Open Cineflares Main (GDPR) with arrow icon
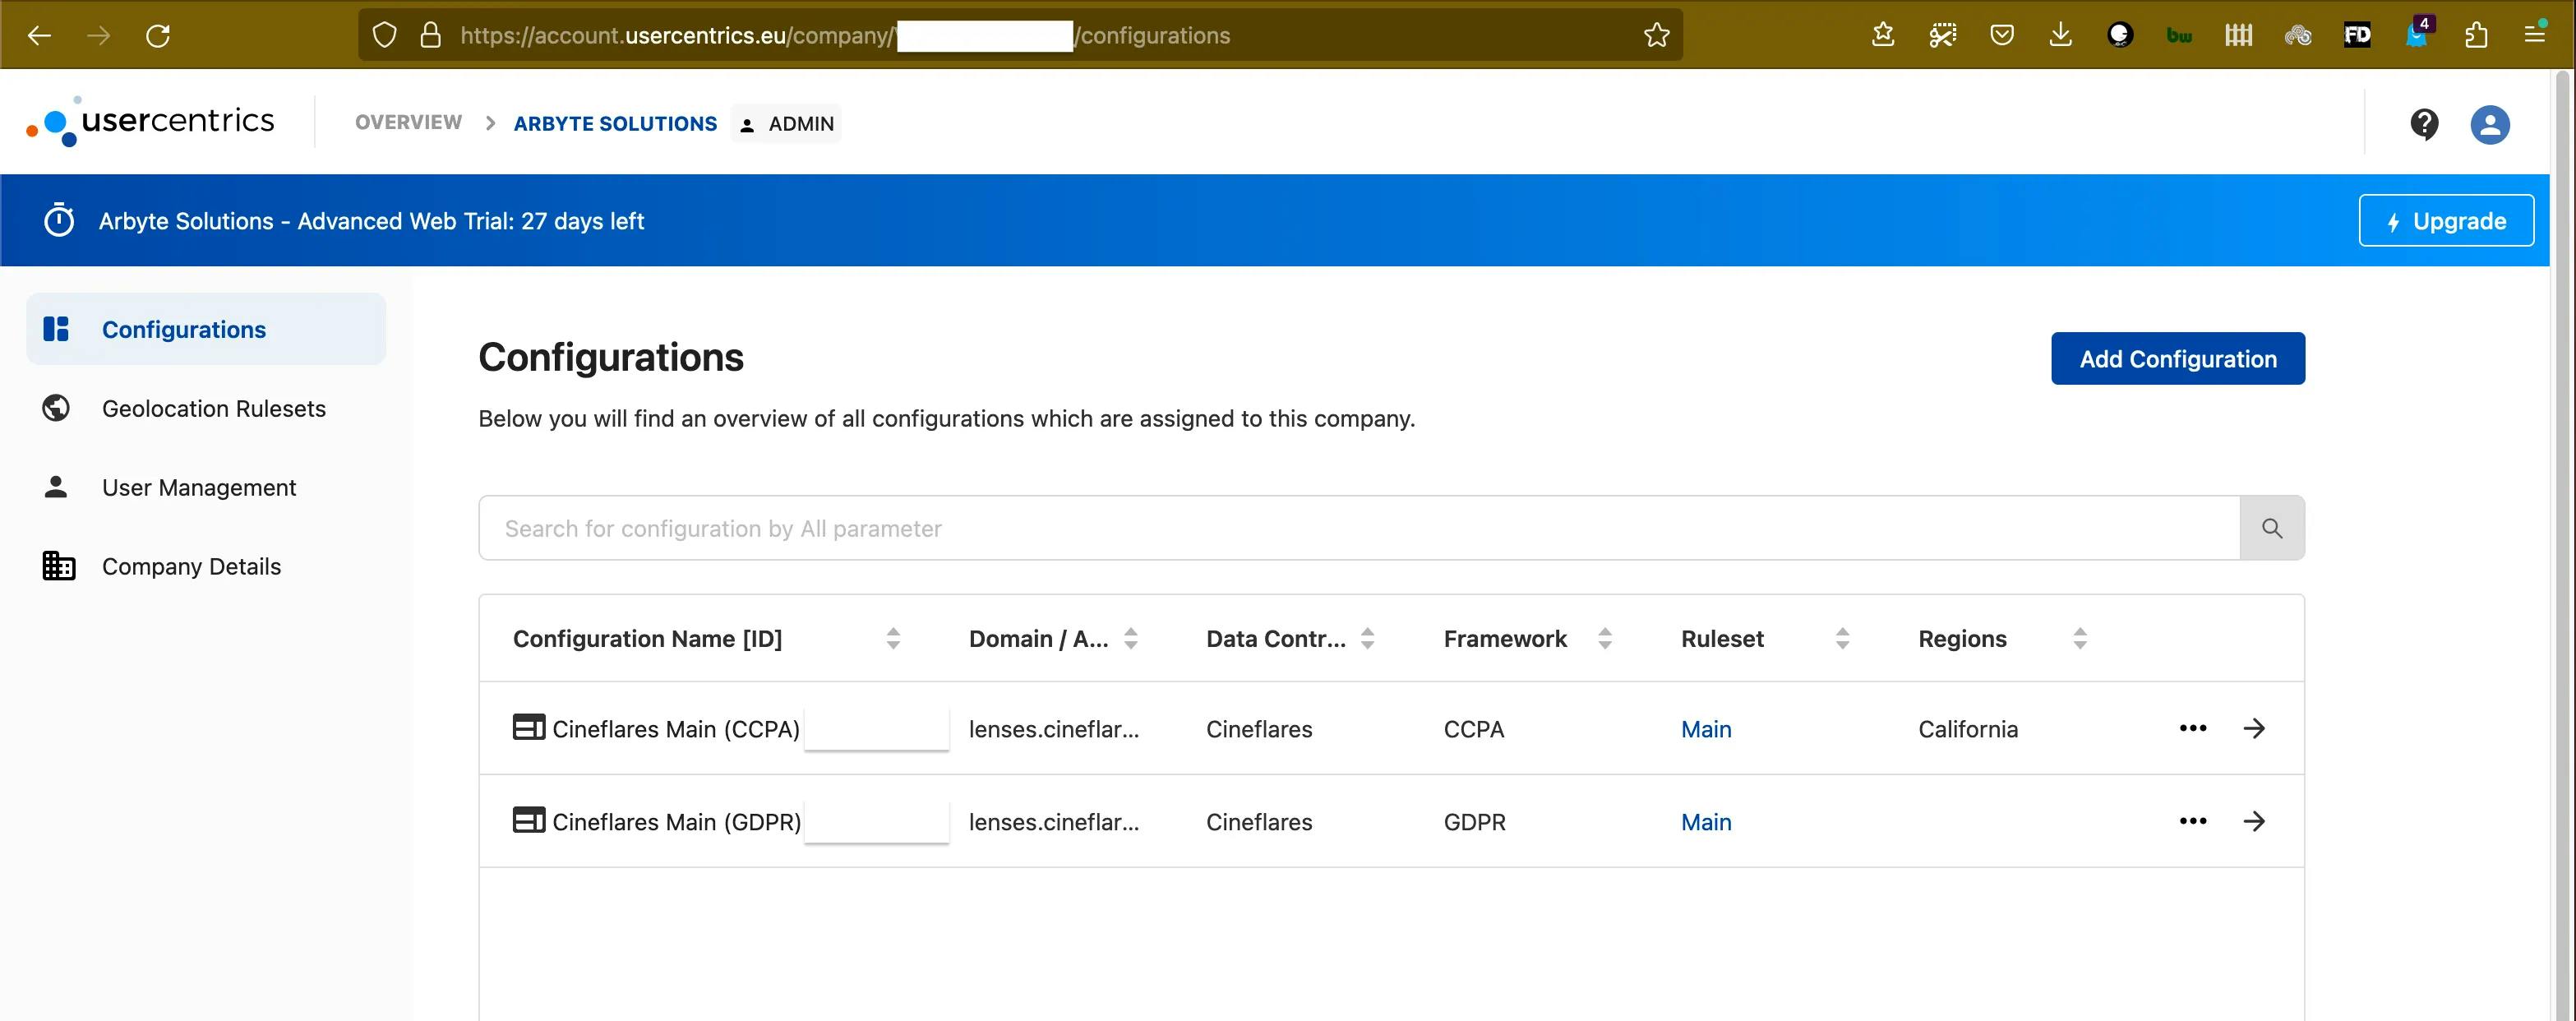Image resolution: width=2576 pixels, height=1021 pixels. [2253, 821]
